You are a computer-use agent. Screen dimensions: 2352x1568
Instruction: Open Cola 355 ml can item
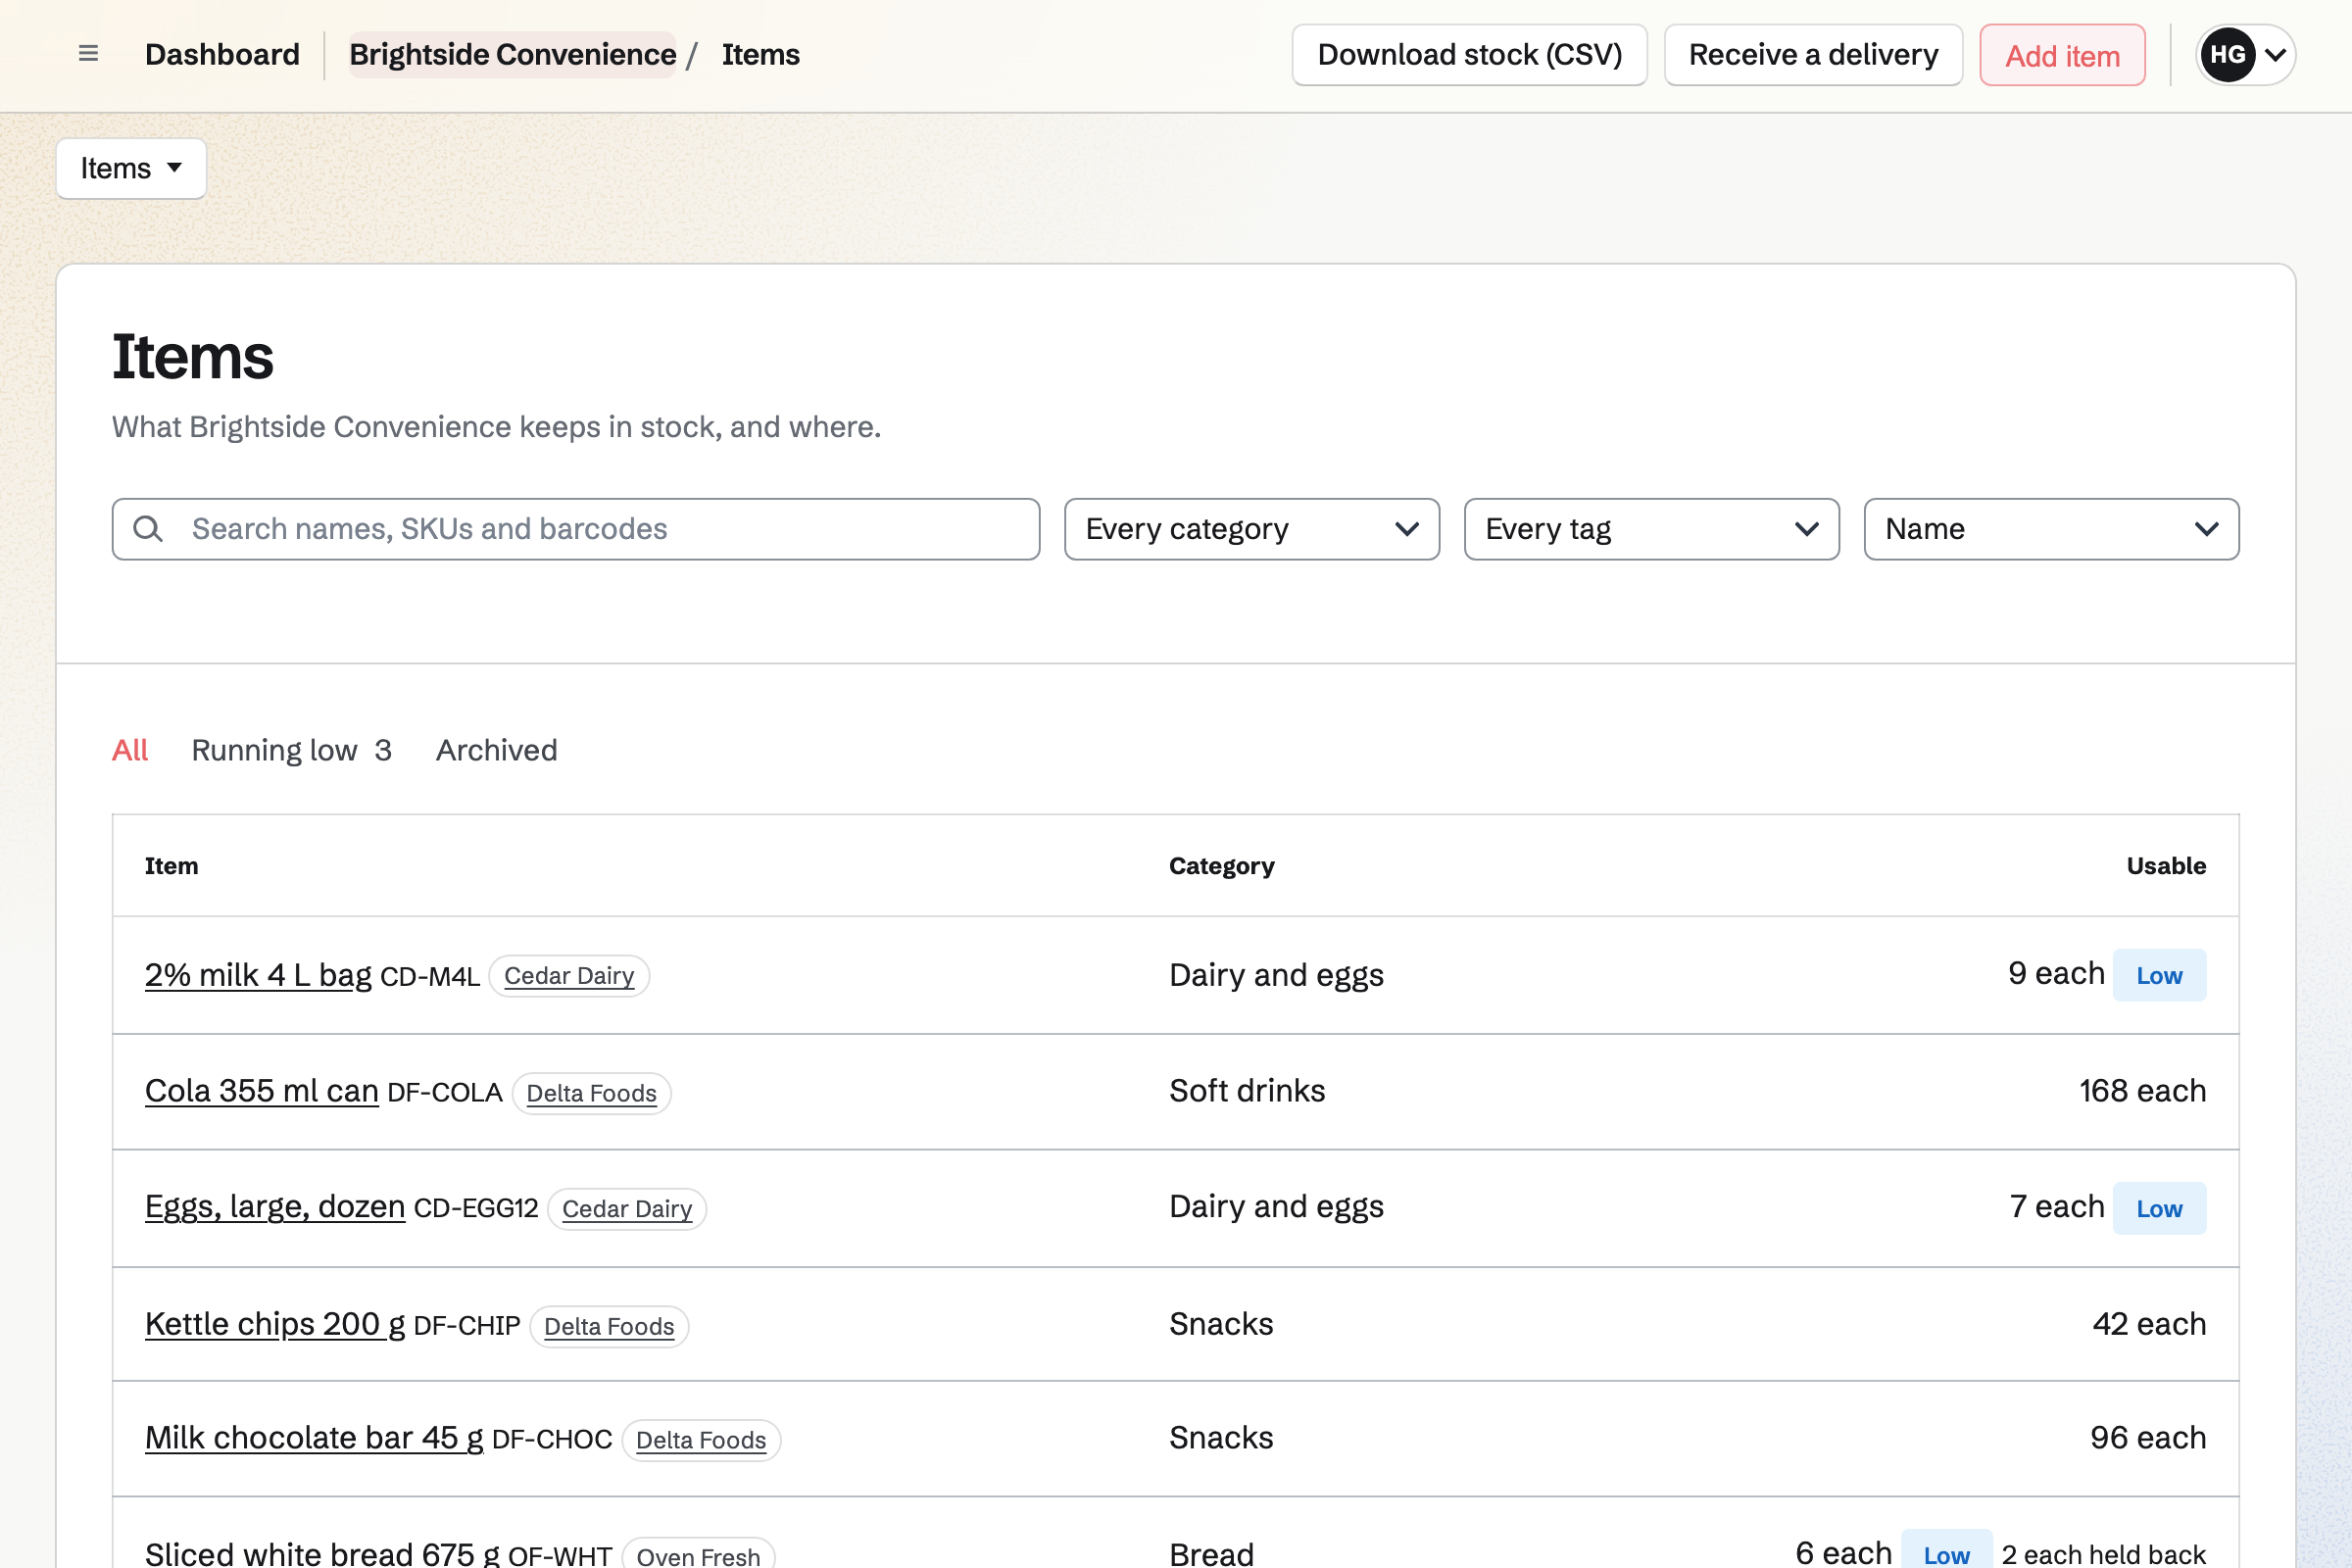click(x=262, y=1090)
